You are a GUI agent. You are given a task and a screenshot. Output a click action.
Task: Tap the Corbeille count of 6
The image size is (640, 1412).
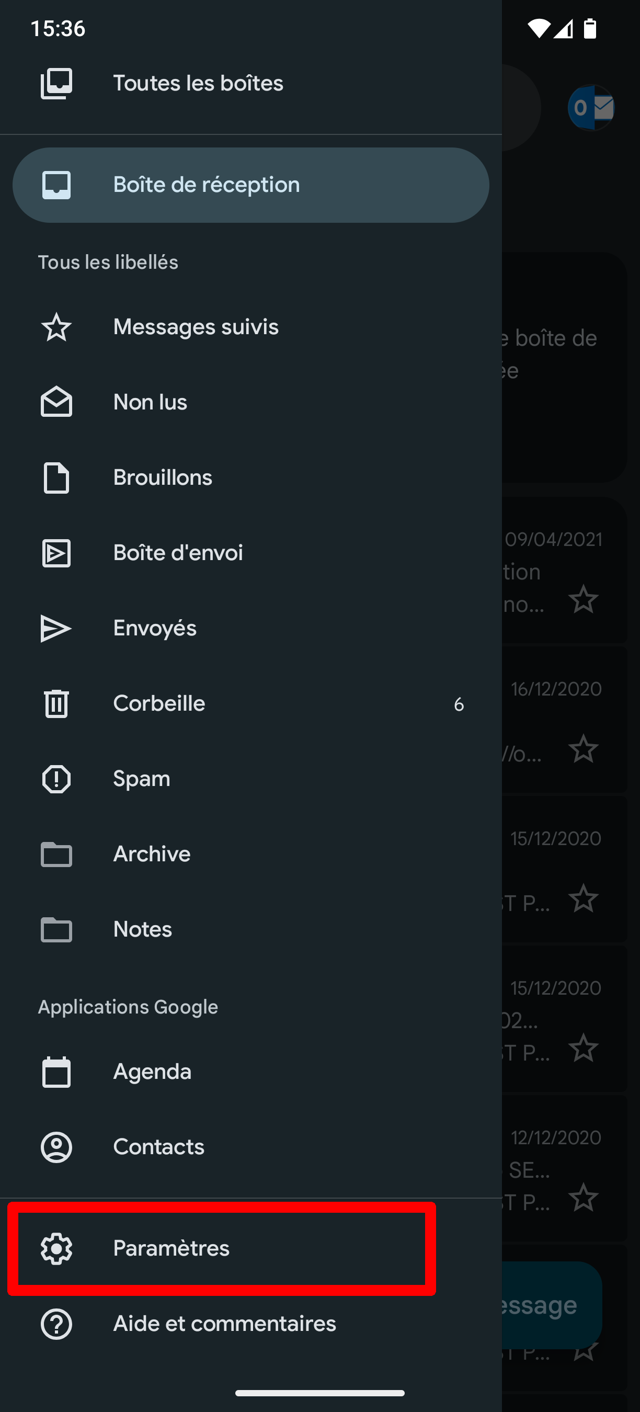(459, 704)
